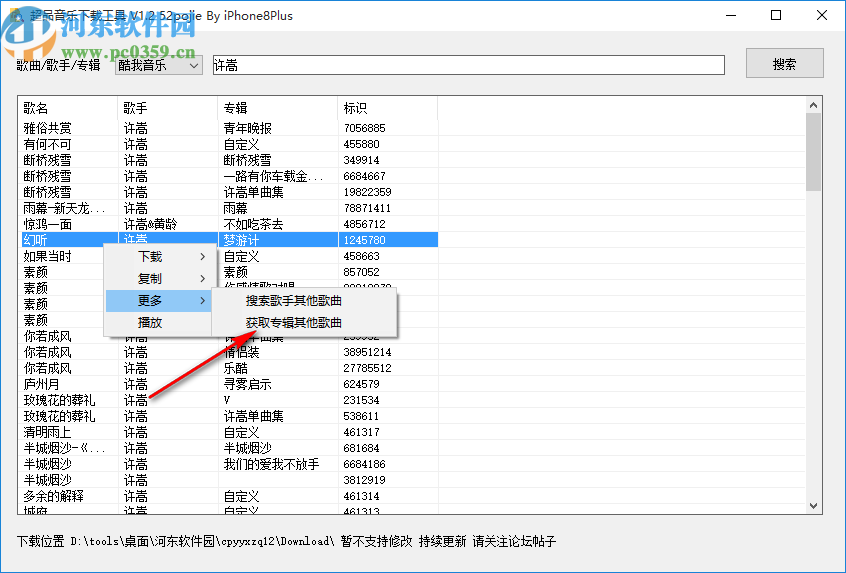Focus the search field containing 许嵩

pos(468,65)
